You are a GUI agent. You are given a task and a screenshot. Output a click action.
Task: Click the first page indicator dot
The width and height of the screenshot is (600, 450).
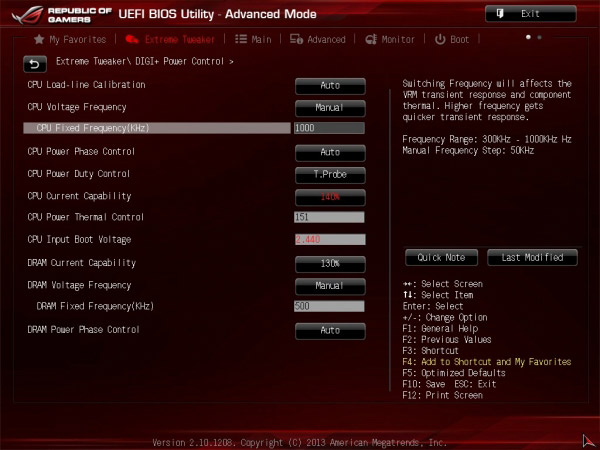click(528, 37)
